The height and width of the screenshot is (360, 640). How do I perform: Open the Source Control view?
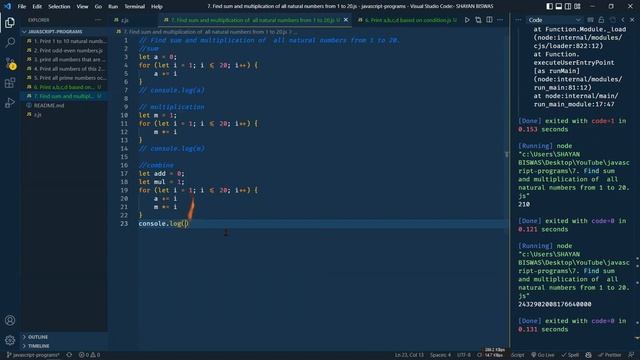click(10, 62)
